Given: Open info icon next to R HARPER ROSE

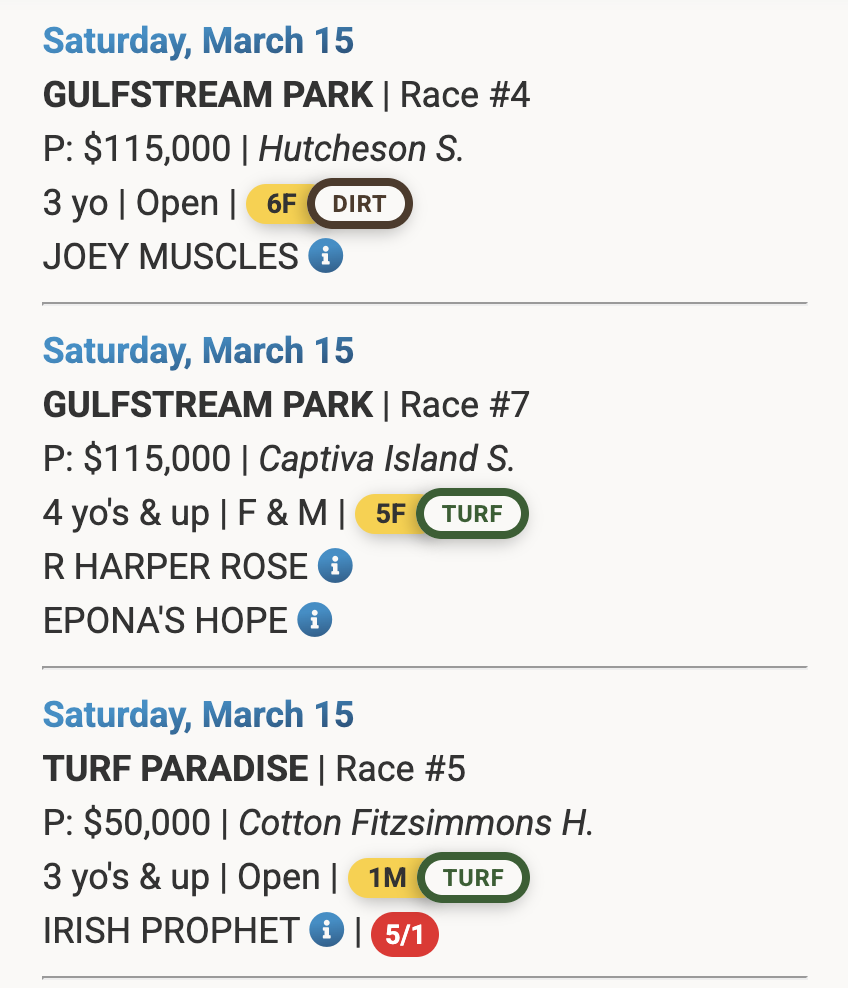Looking at the screenshot, I should pyautogui.click(x=335, y=567).
